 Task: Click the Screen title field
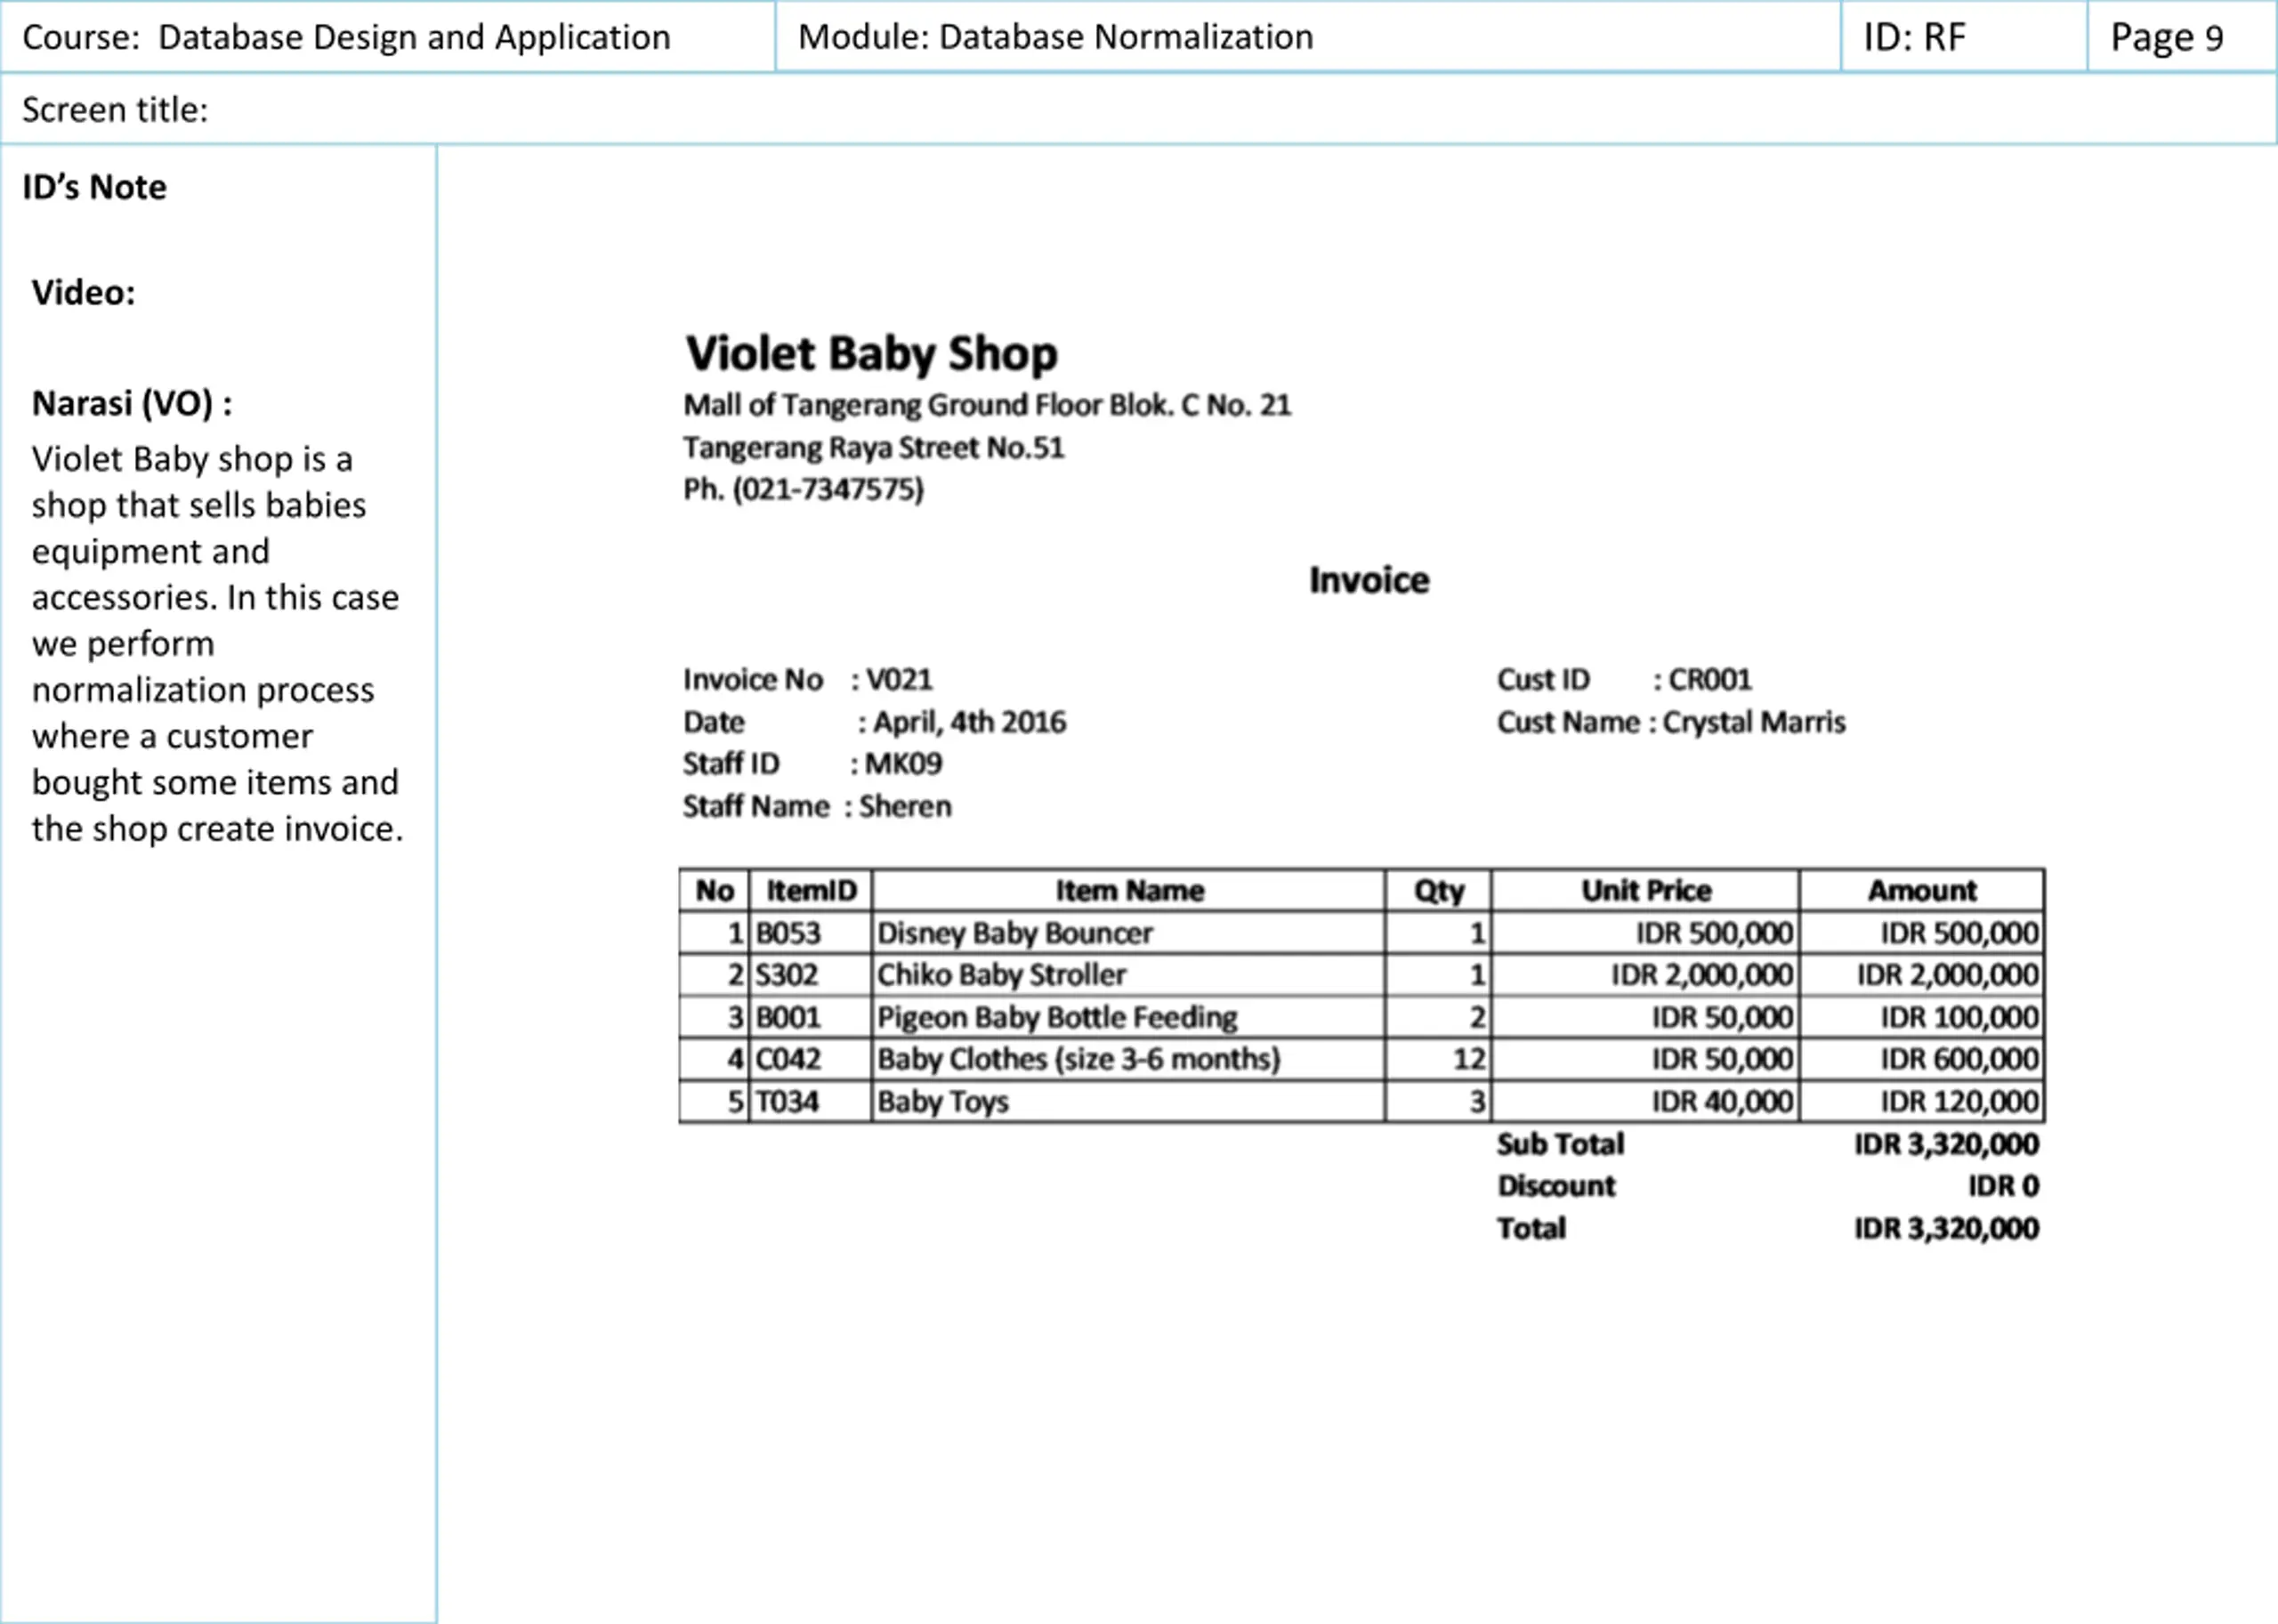tap(1138, 109)
